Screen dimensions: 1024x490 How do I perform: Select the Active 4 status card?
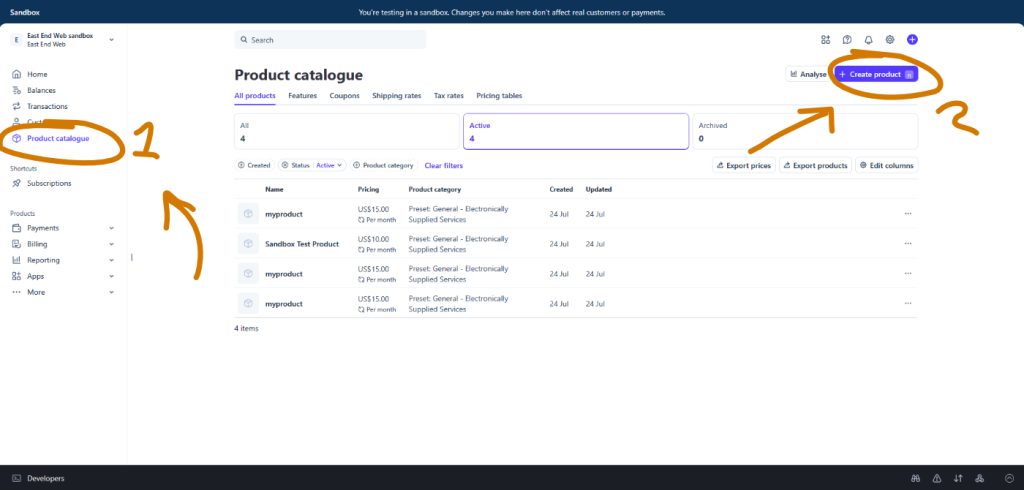pyautogui.click(x=576, y=131)
